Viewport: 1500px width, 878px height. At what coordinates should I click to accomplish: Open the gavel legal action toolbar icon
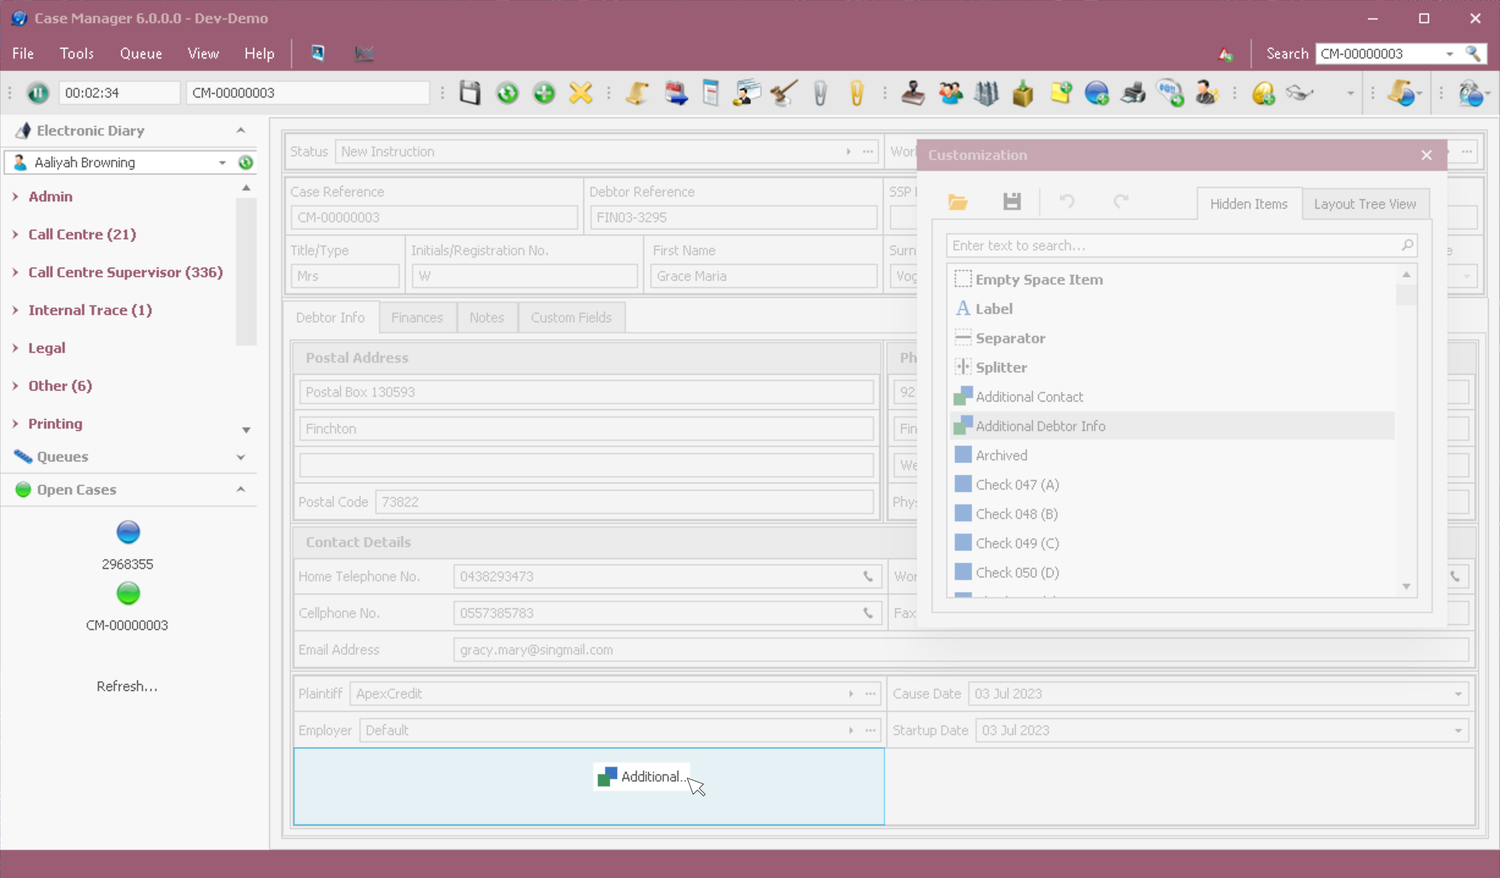pos(782,92)
